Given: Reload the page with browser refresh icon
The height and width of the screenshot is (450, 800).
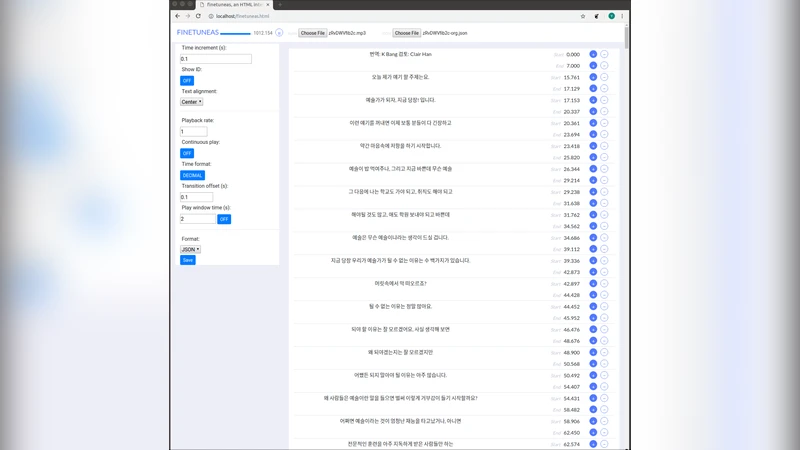Looking at the screenshot, I should tap(200, 16).
